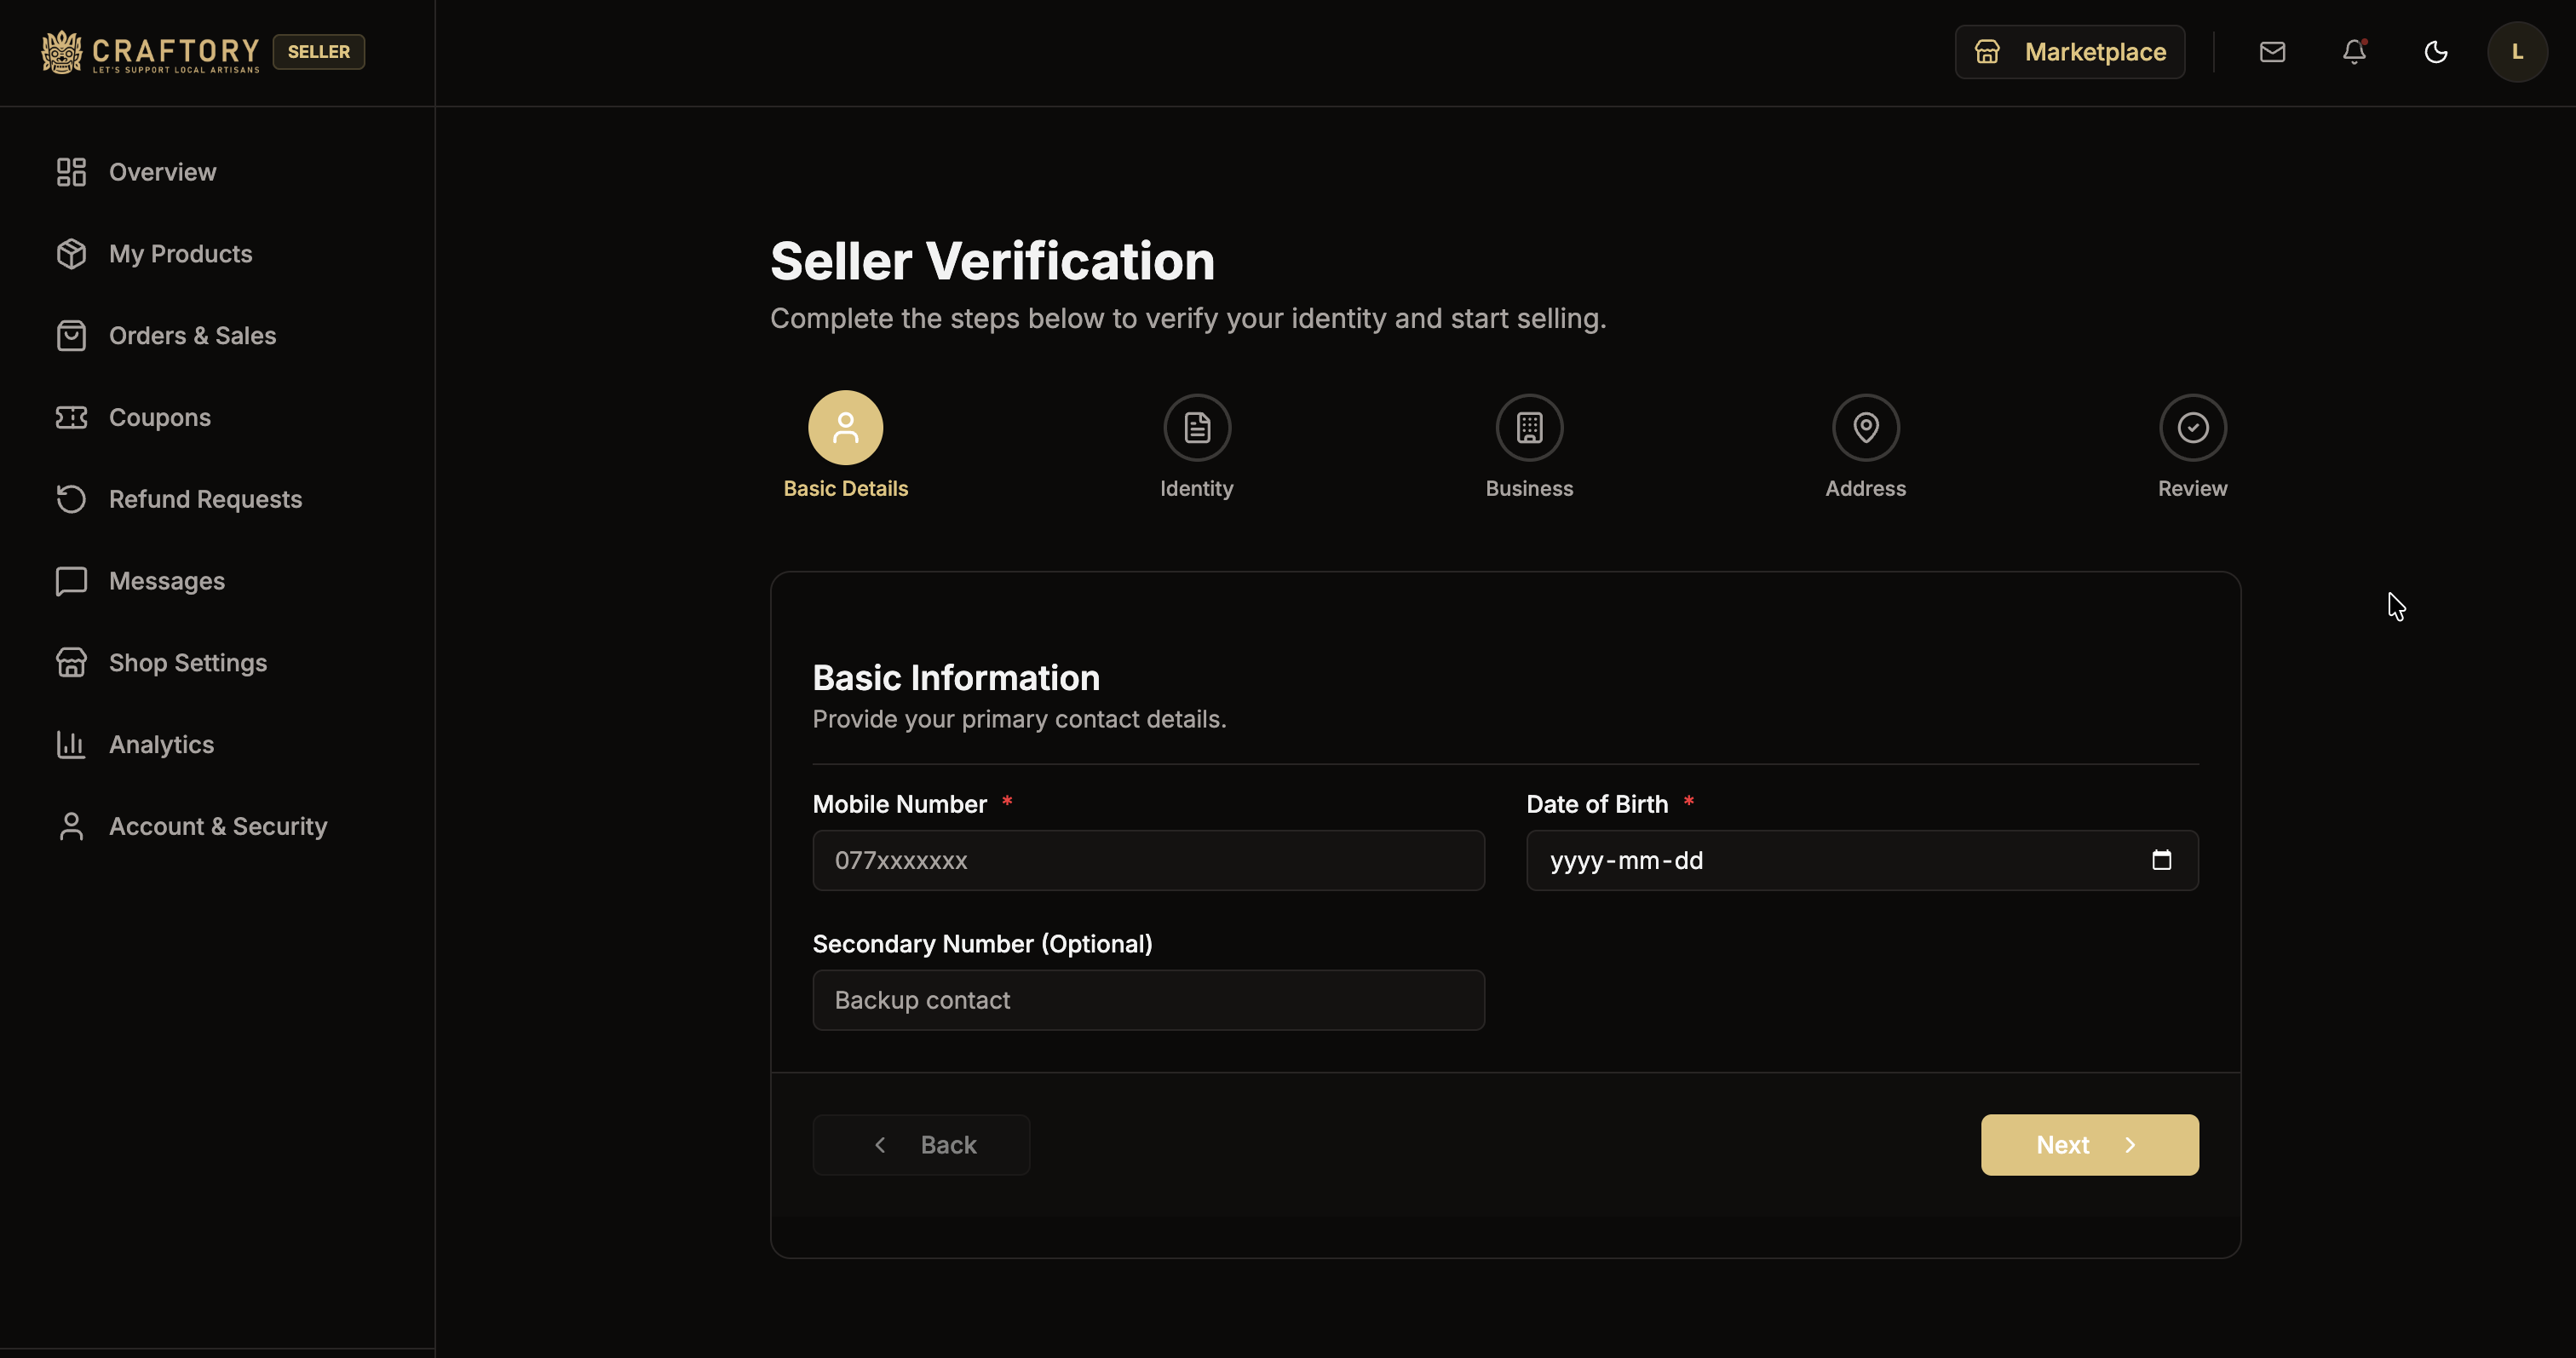Select the My Products package icon
Viewport: 2576px width, 1358px height.
(x=70, y=253)
